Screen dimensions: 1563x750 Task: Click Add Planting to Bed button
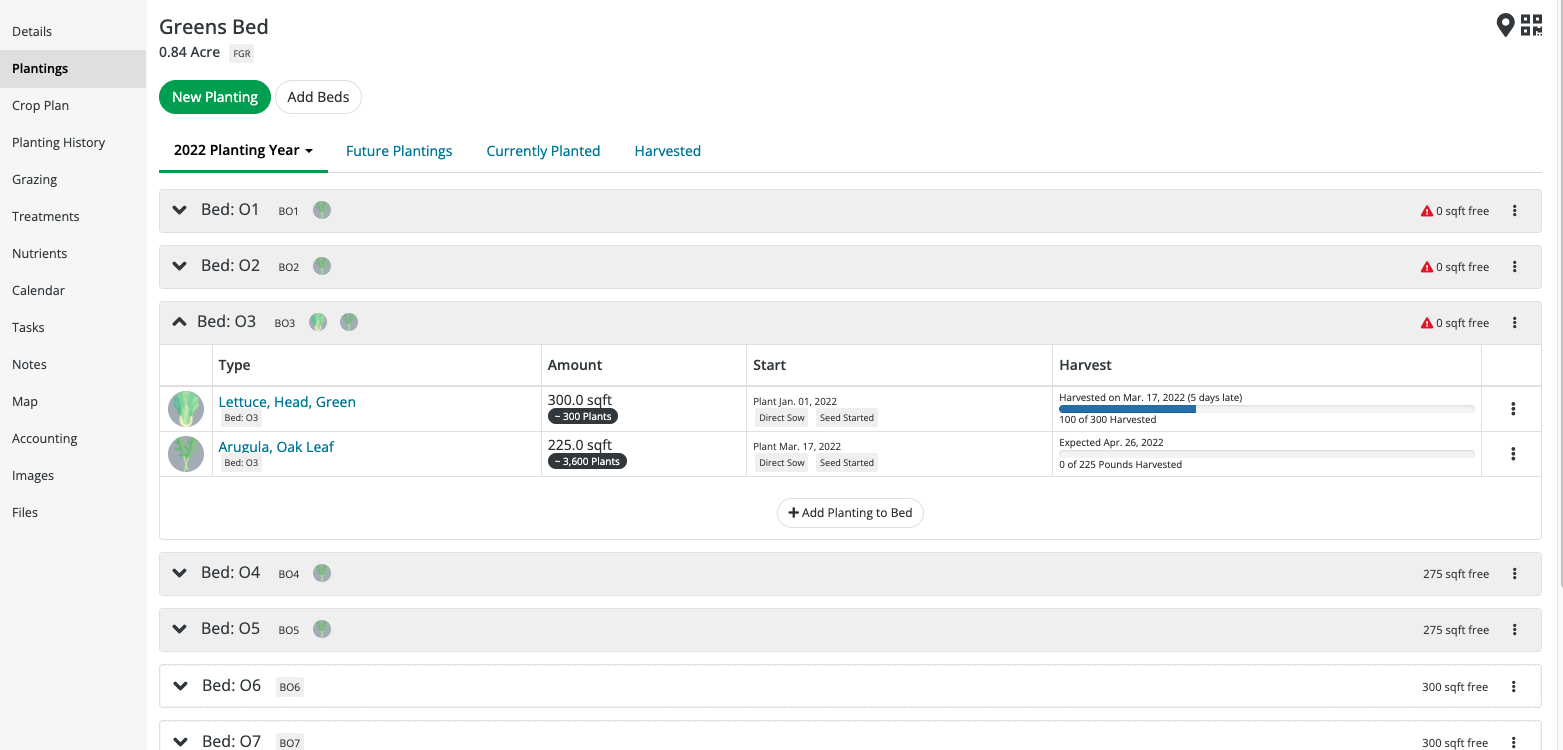(x=850, y=513)
